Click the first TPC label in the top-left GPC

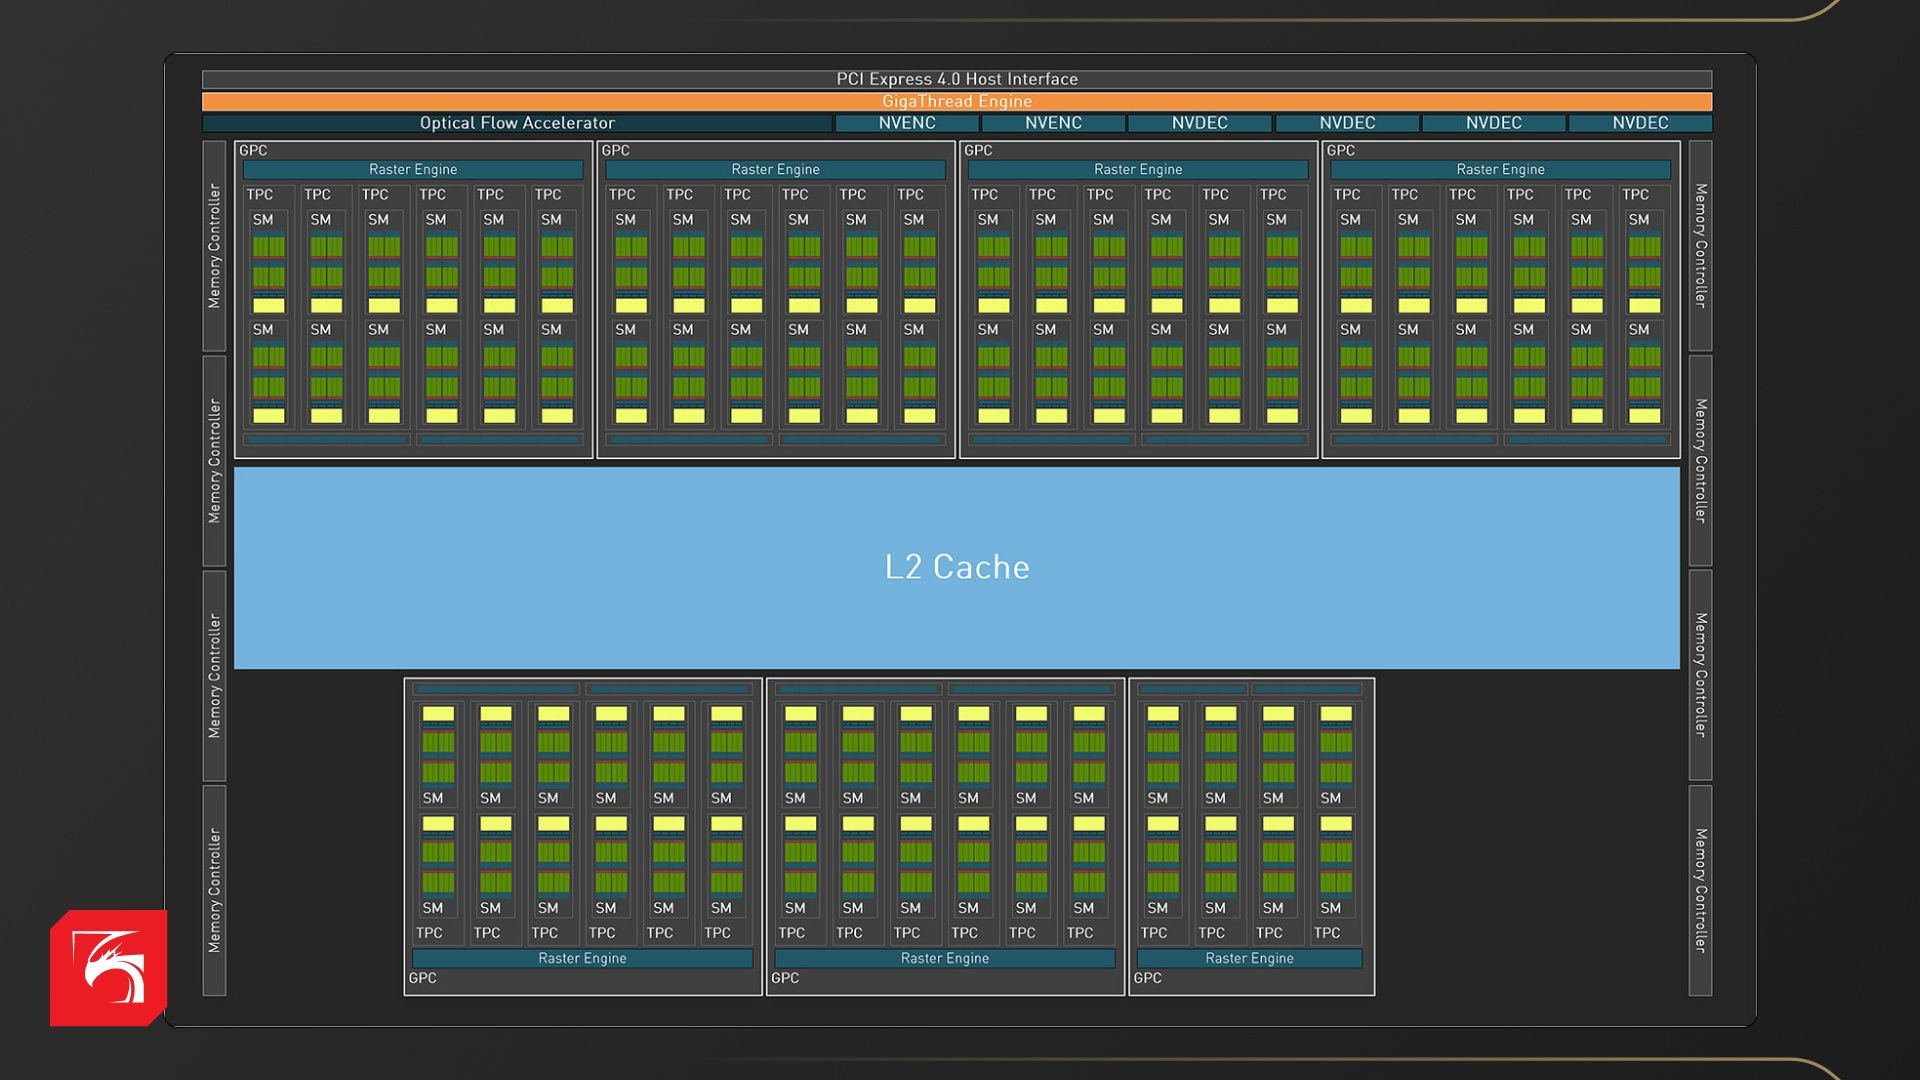(260, 195)
